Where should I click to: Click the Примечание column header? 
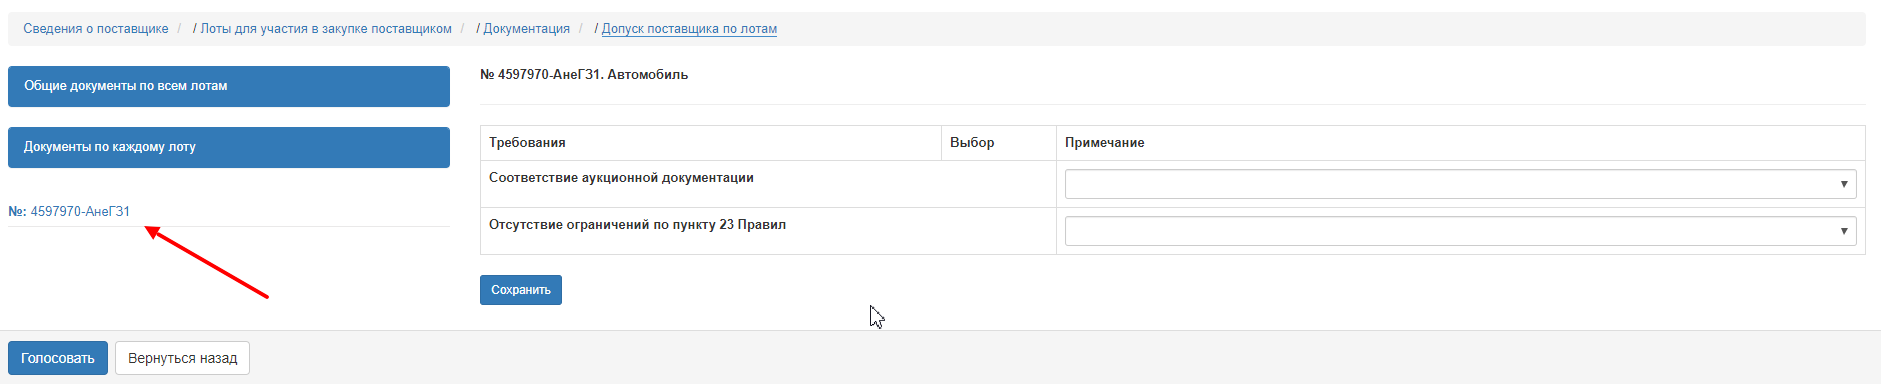point(1104,143)
